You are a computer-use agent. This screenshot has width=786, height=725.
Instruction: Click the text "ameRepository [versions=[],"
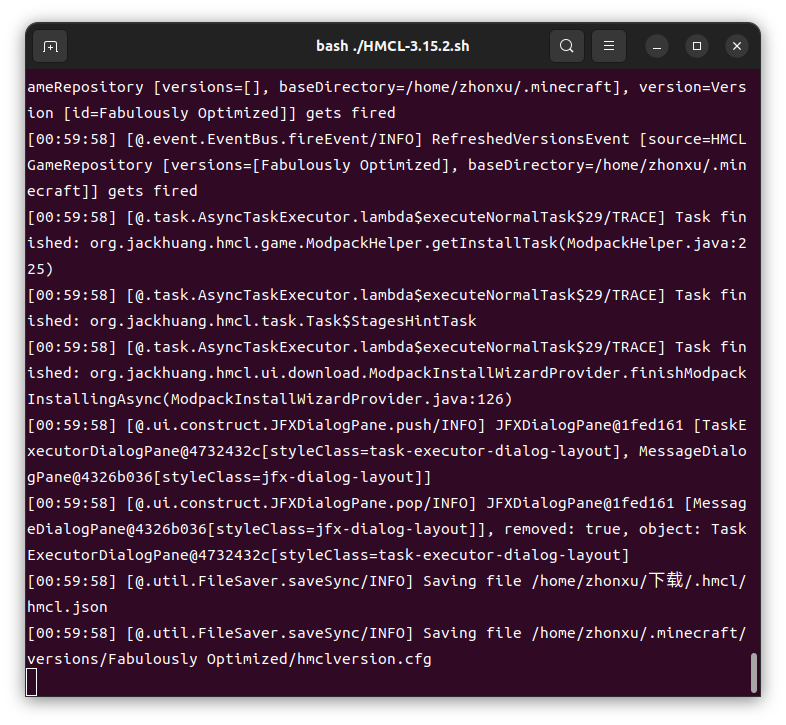(x=148, y=87)
